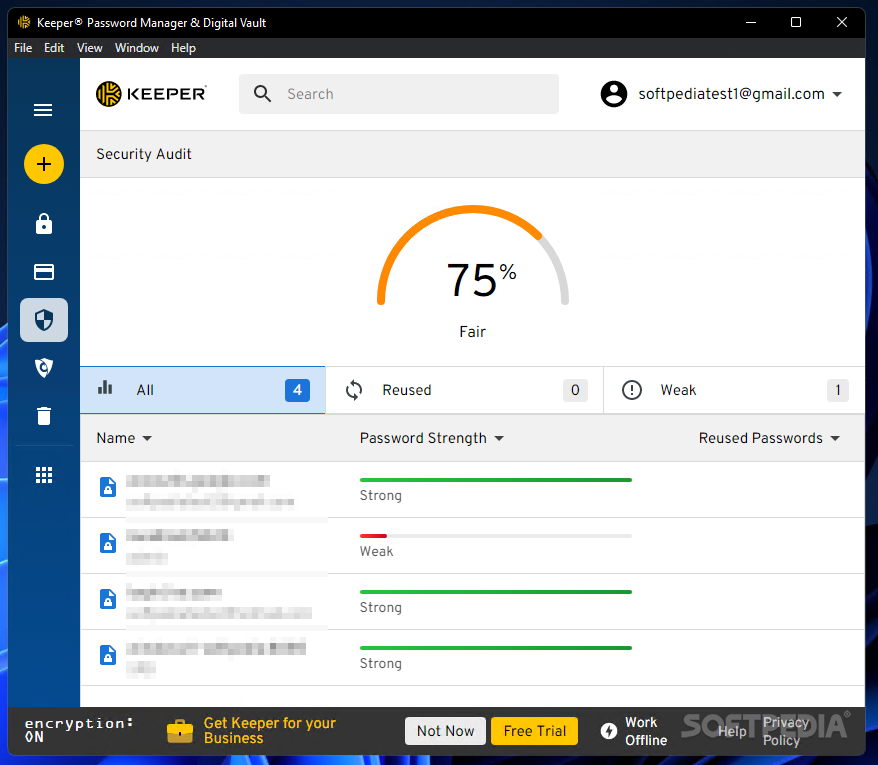Click the Reused count badge 0
878x765 pixels.
point(575,390)
